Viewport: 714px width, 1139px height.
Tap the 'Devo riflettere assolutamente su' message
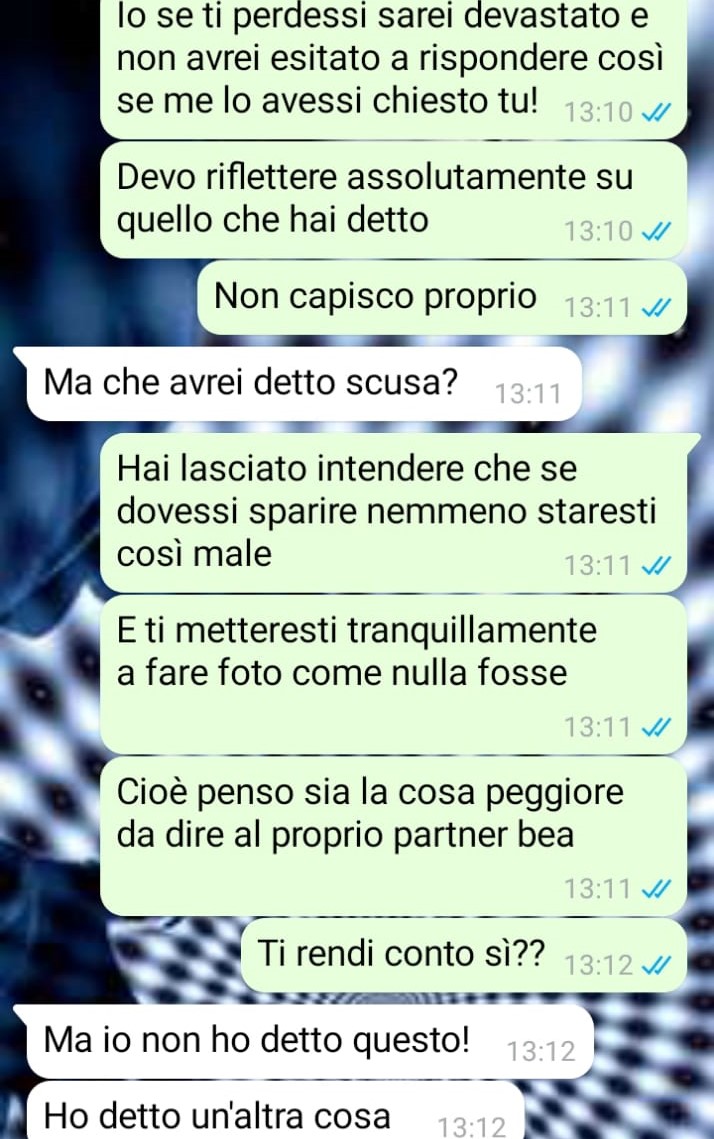(x=393, y=200)
